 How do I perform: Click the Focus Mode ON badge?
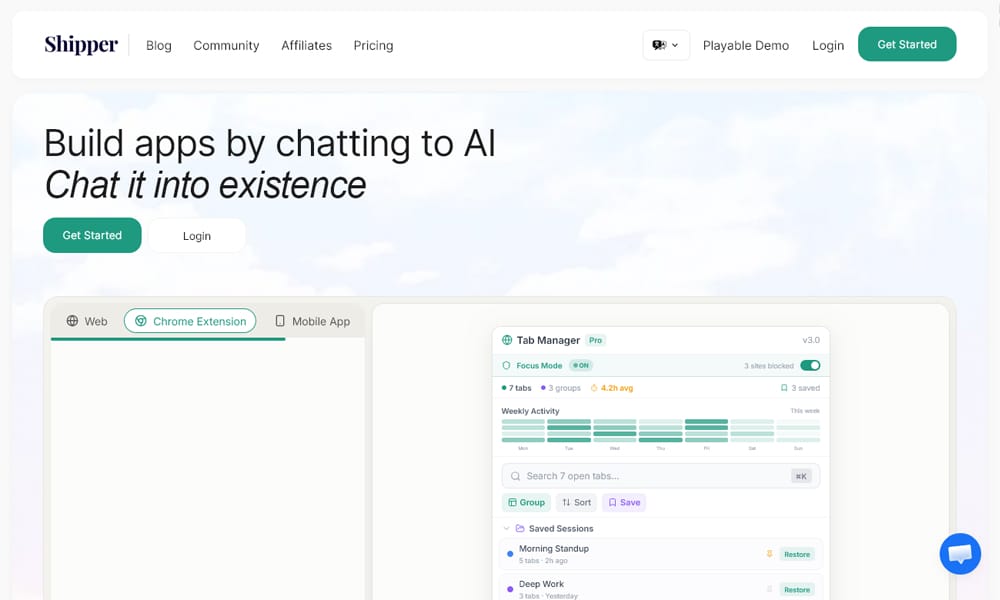tap(581, 365)
